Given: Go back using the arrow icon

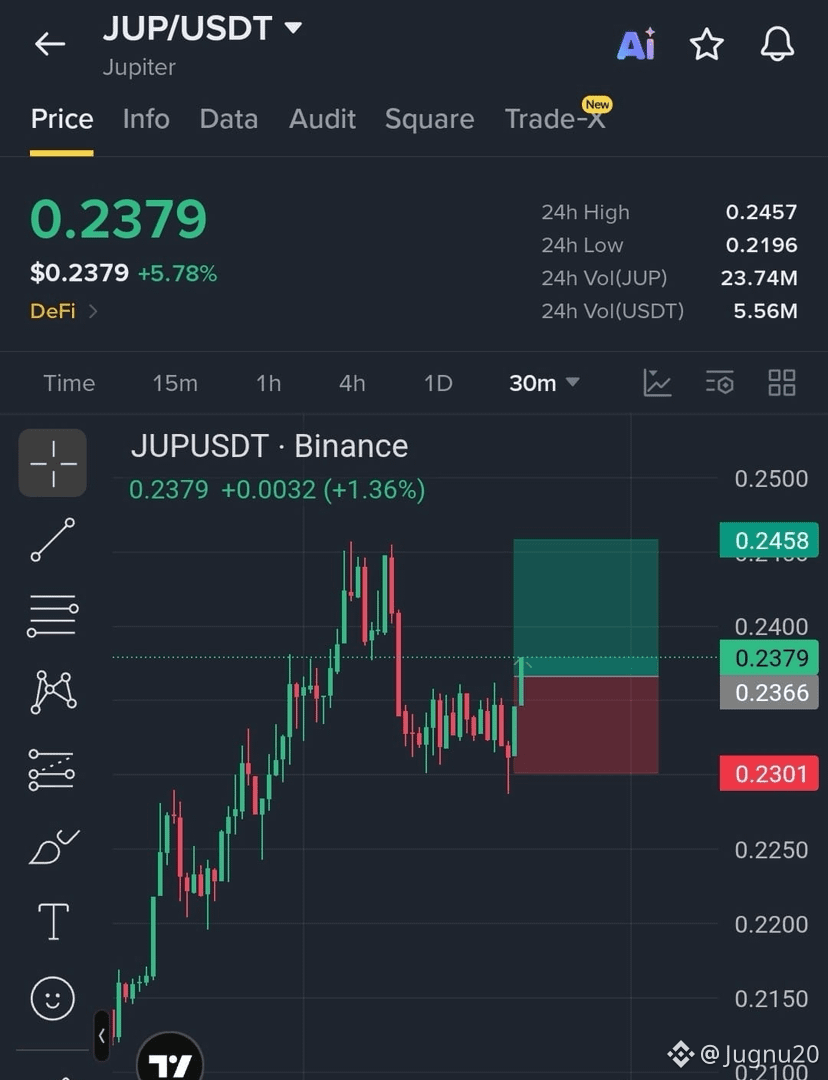Looking at the screenshot, I should coord(50,43).
